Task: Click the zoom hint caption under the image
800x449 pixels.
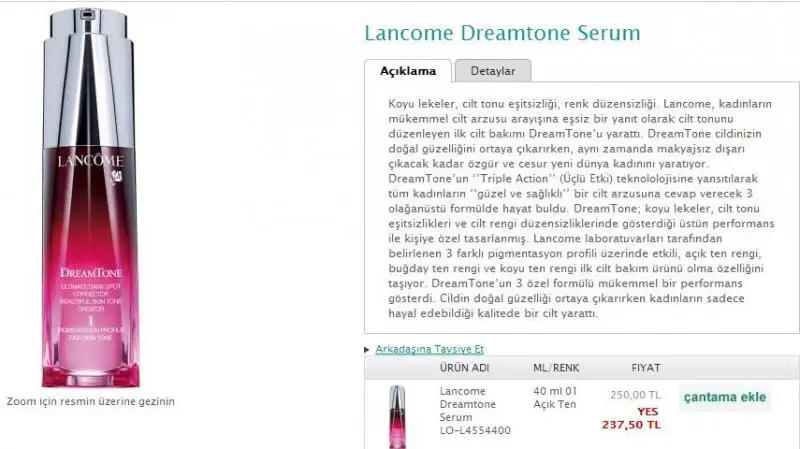Action: [x=90, y=402]
